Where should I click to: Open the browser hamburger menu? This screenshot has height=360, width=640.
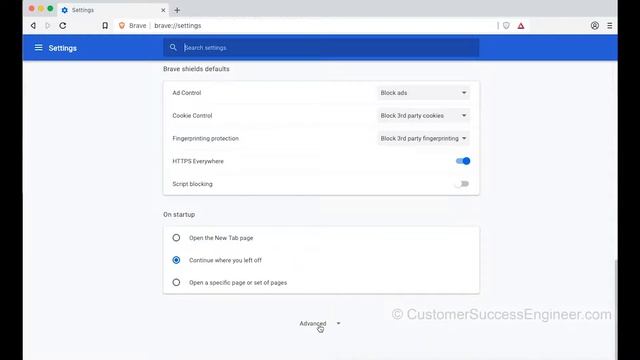[609, 25]
